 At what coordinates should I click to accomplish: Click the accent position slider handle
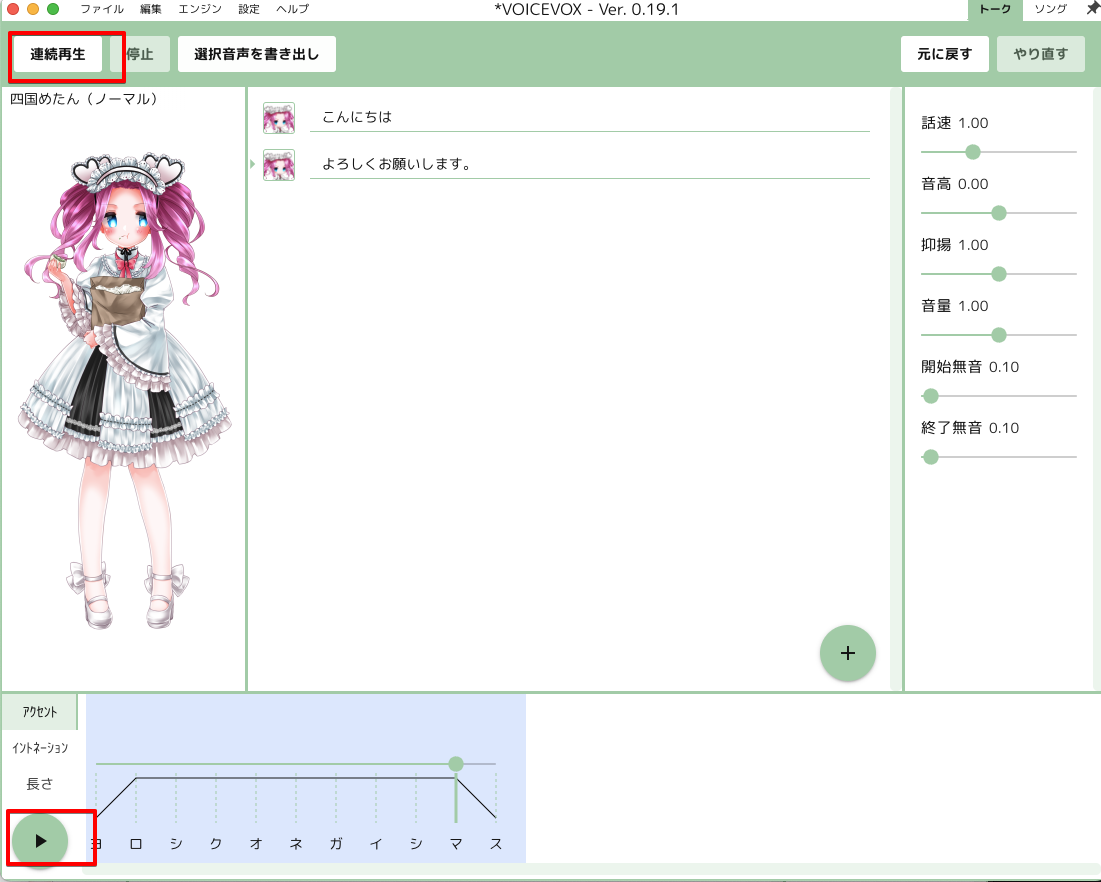coord(456,763)
